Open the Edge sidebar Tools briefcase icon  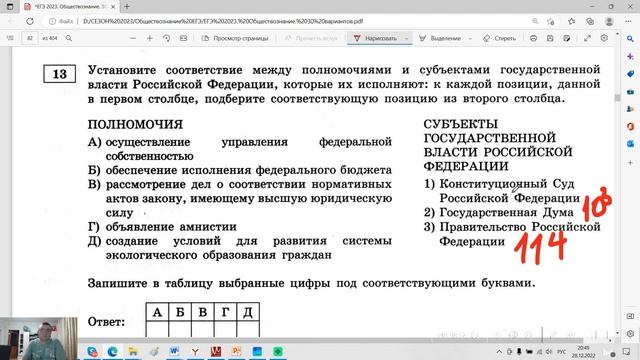(630, 91)
